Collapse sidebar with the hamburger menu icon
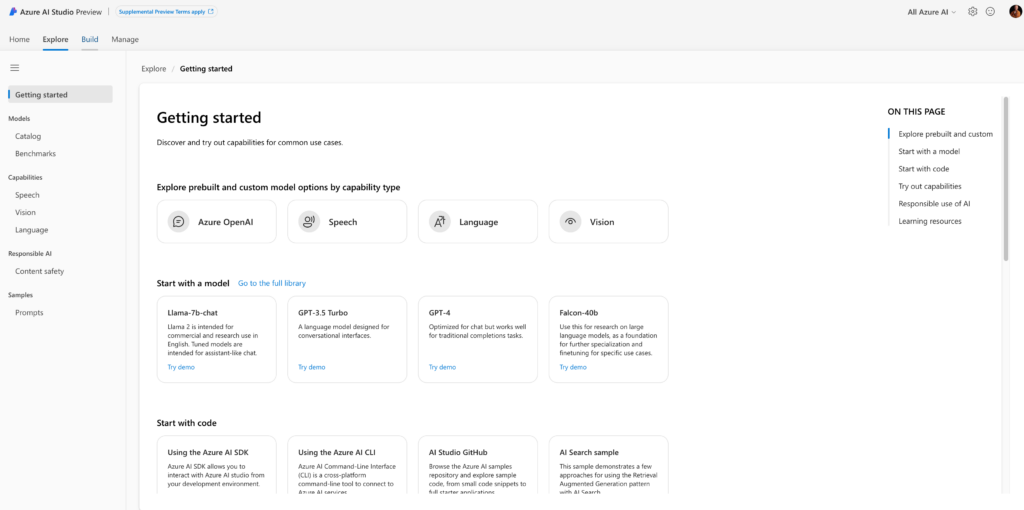The image size is (1024, 510). 15,68
